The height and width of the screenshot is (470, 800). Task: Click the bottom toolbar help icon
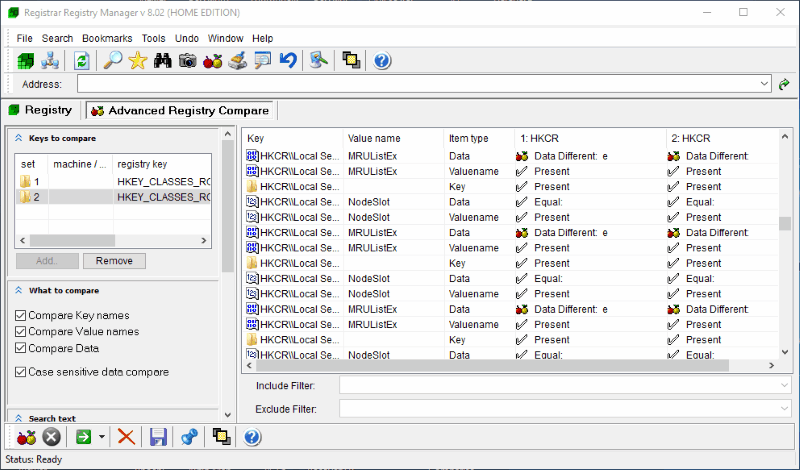click(252, 437)
